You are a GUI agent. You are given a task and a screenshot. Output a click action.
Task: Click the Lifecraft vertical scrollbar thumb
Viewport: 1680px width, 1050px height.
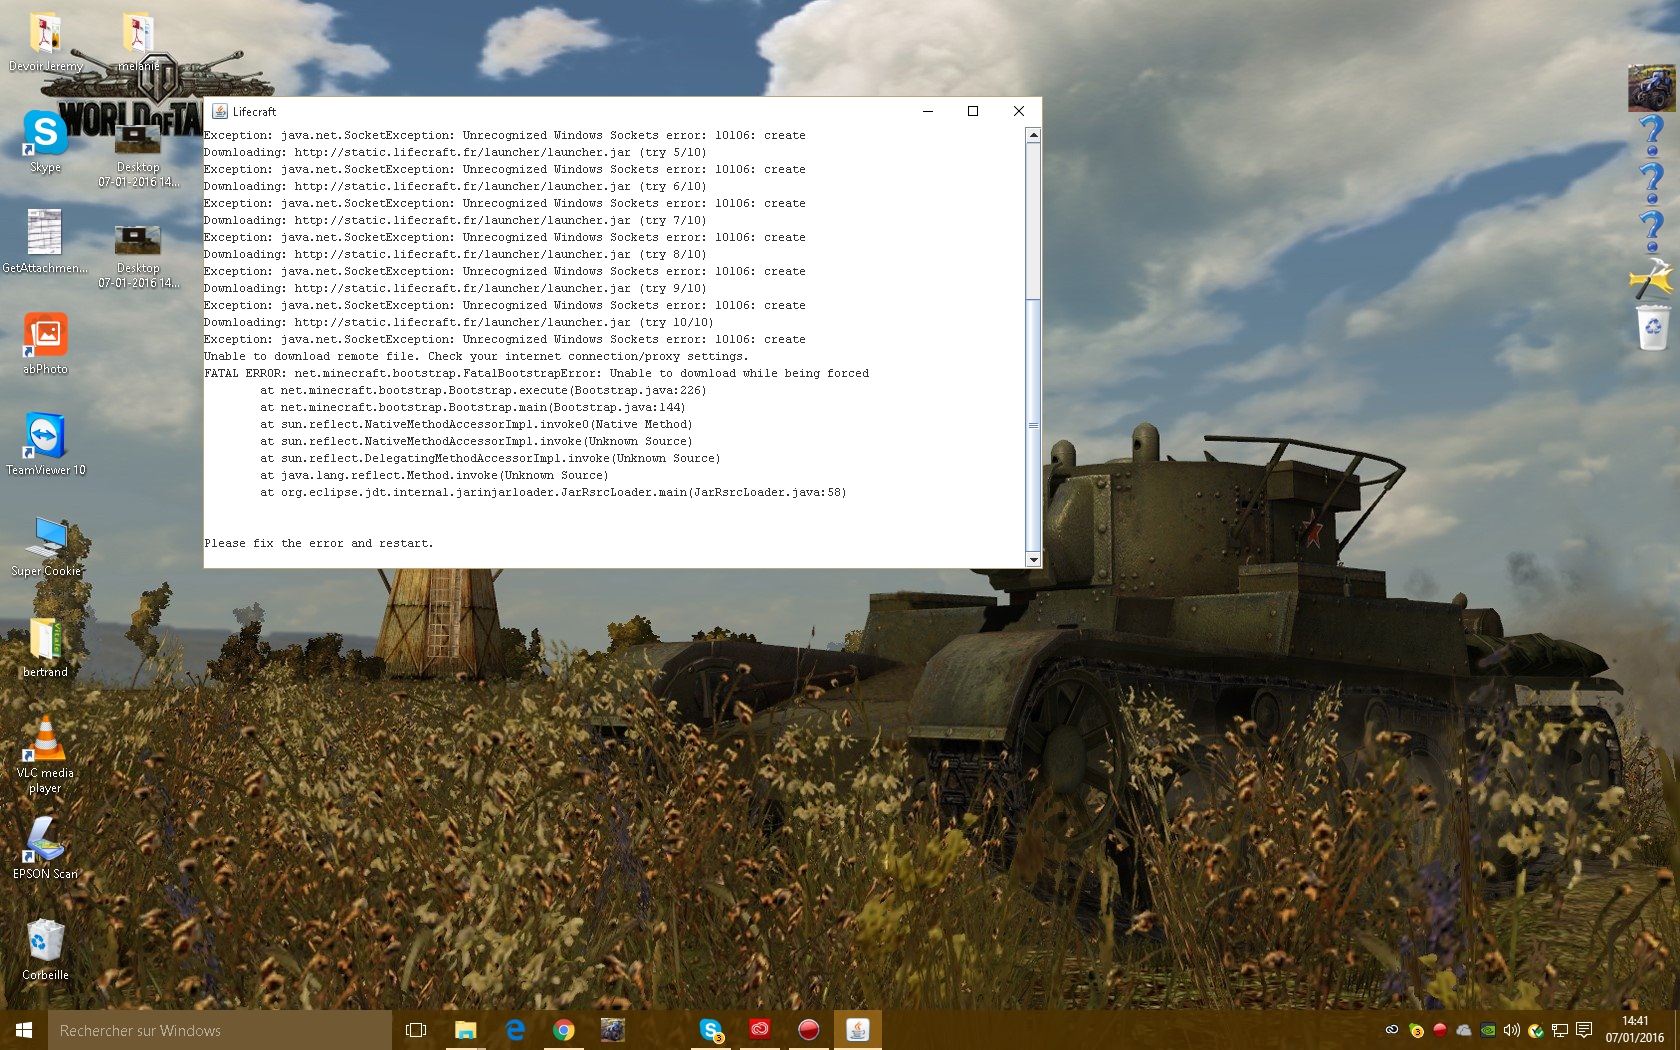pos(1033,424)
